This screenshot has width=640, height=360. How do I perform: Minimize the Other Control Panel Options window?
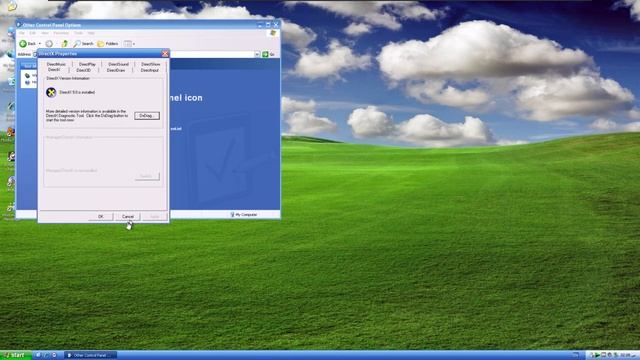[260, 25]
